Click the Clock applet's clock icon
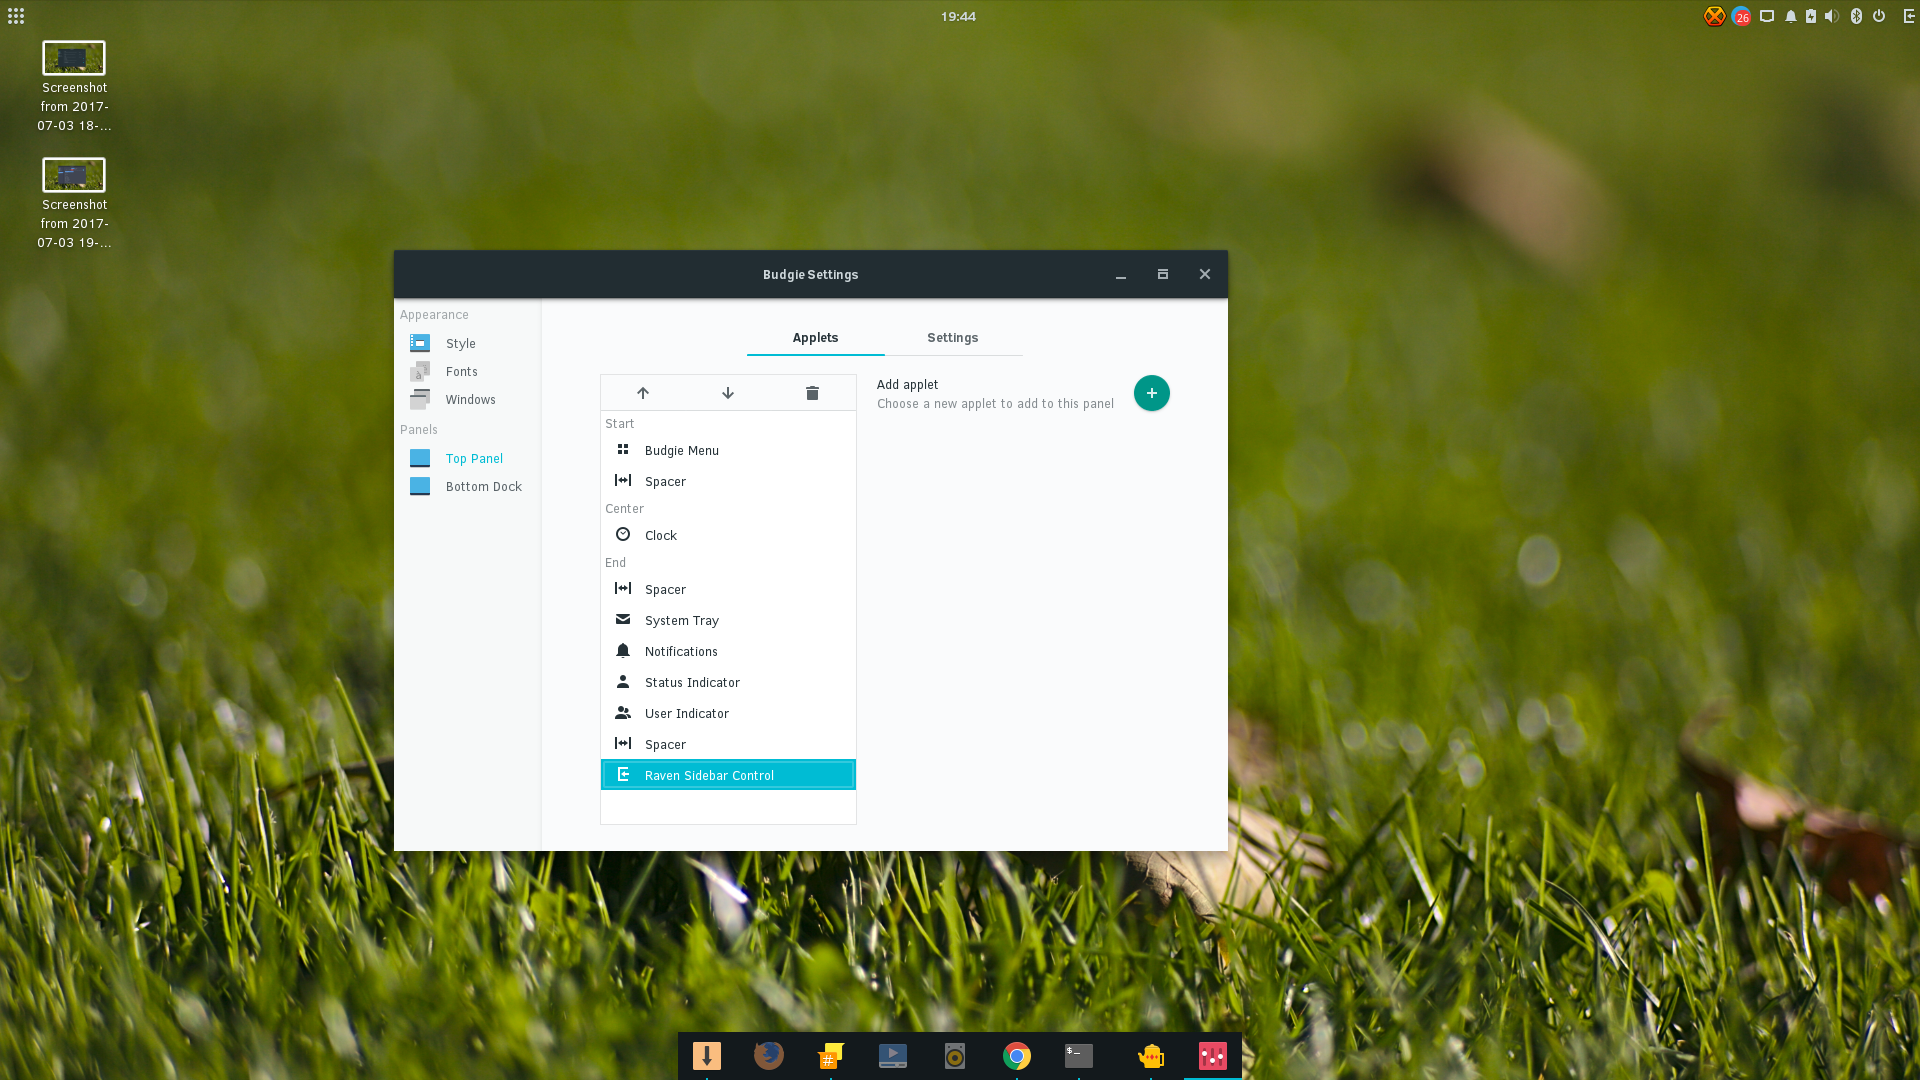1920x1080 pixels. coord(623,534)
